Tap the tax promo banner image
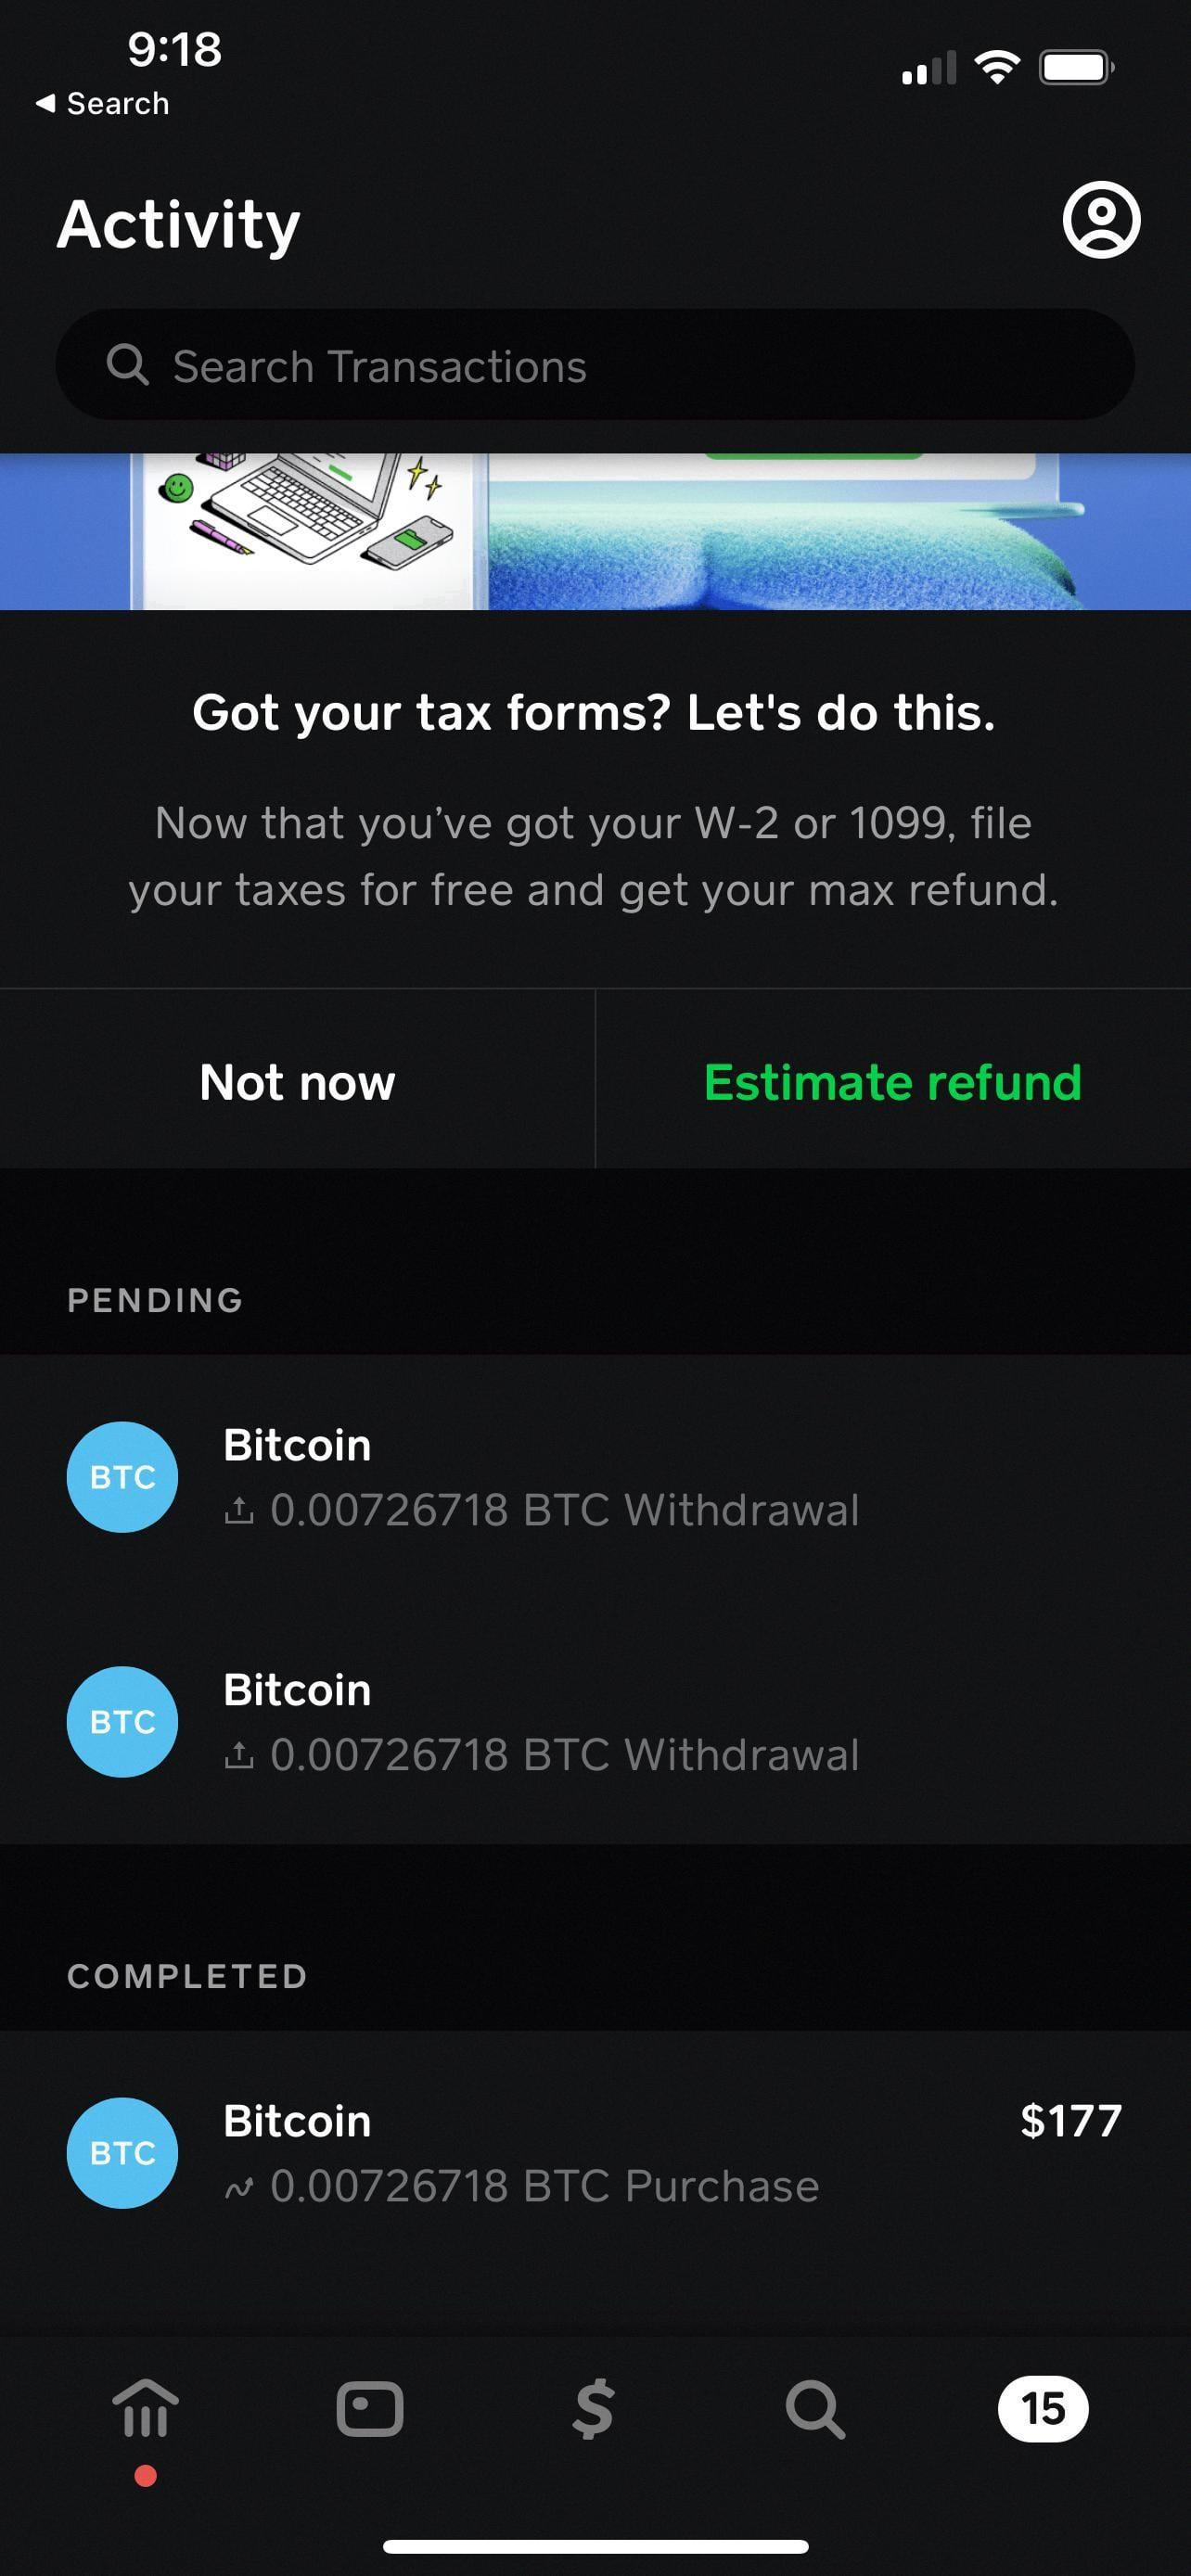Viewport: 1191px width, 2576px height. pyautogui.click(x=595, y=531)
